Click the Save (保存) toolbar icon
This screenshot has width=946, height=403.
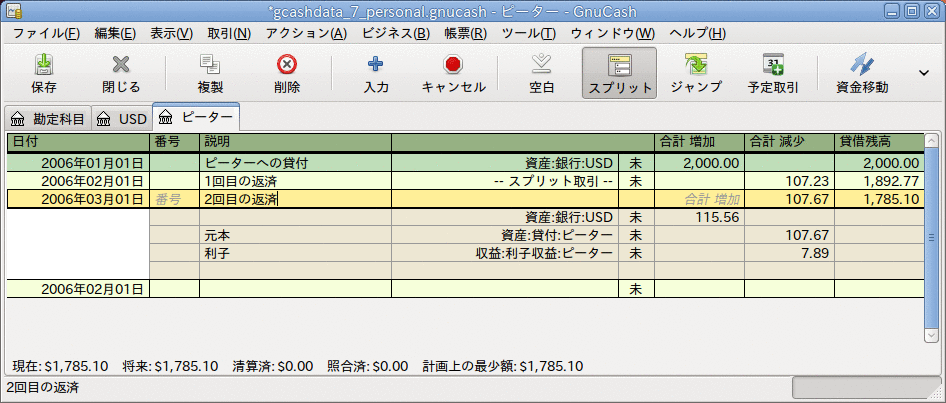(x=43, y=74)
